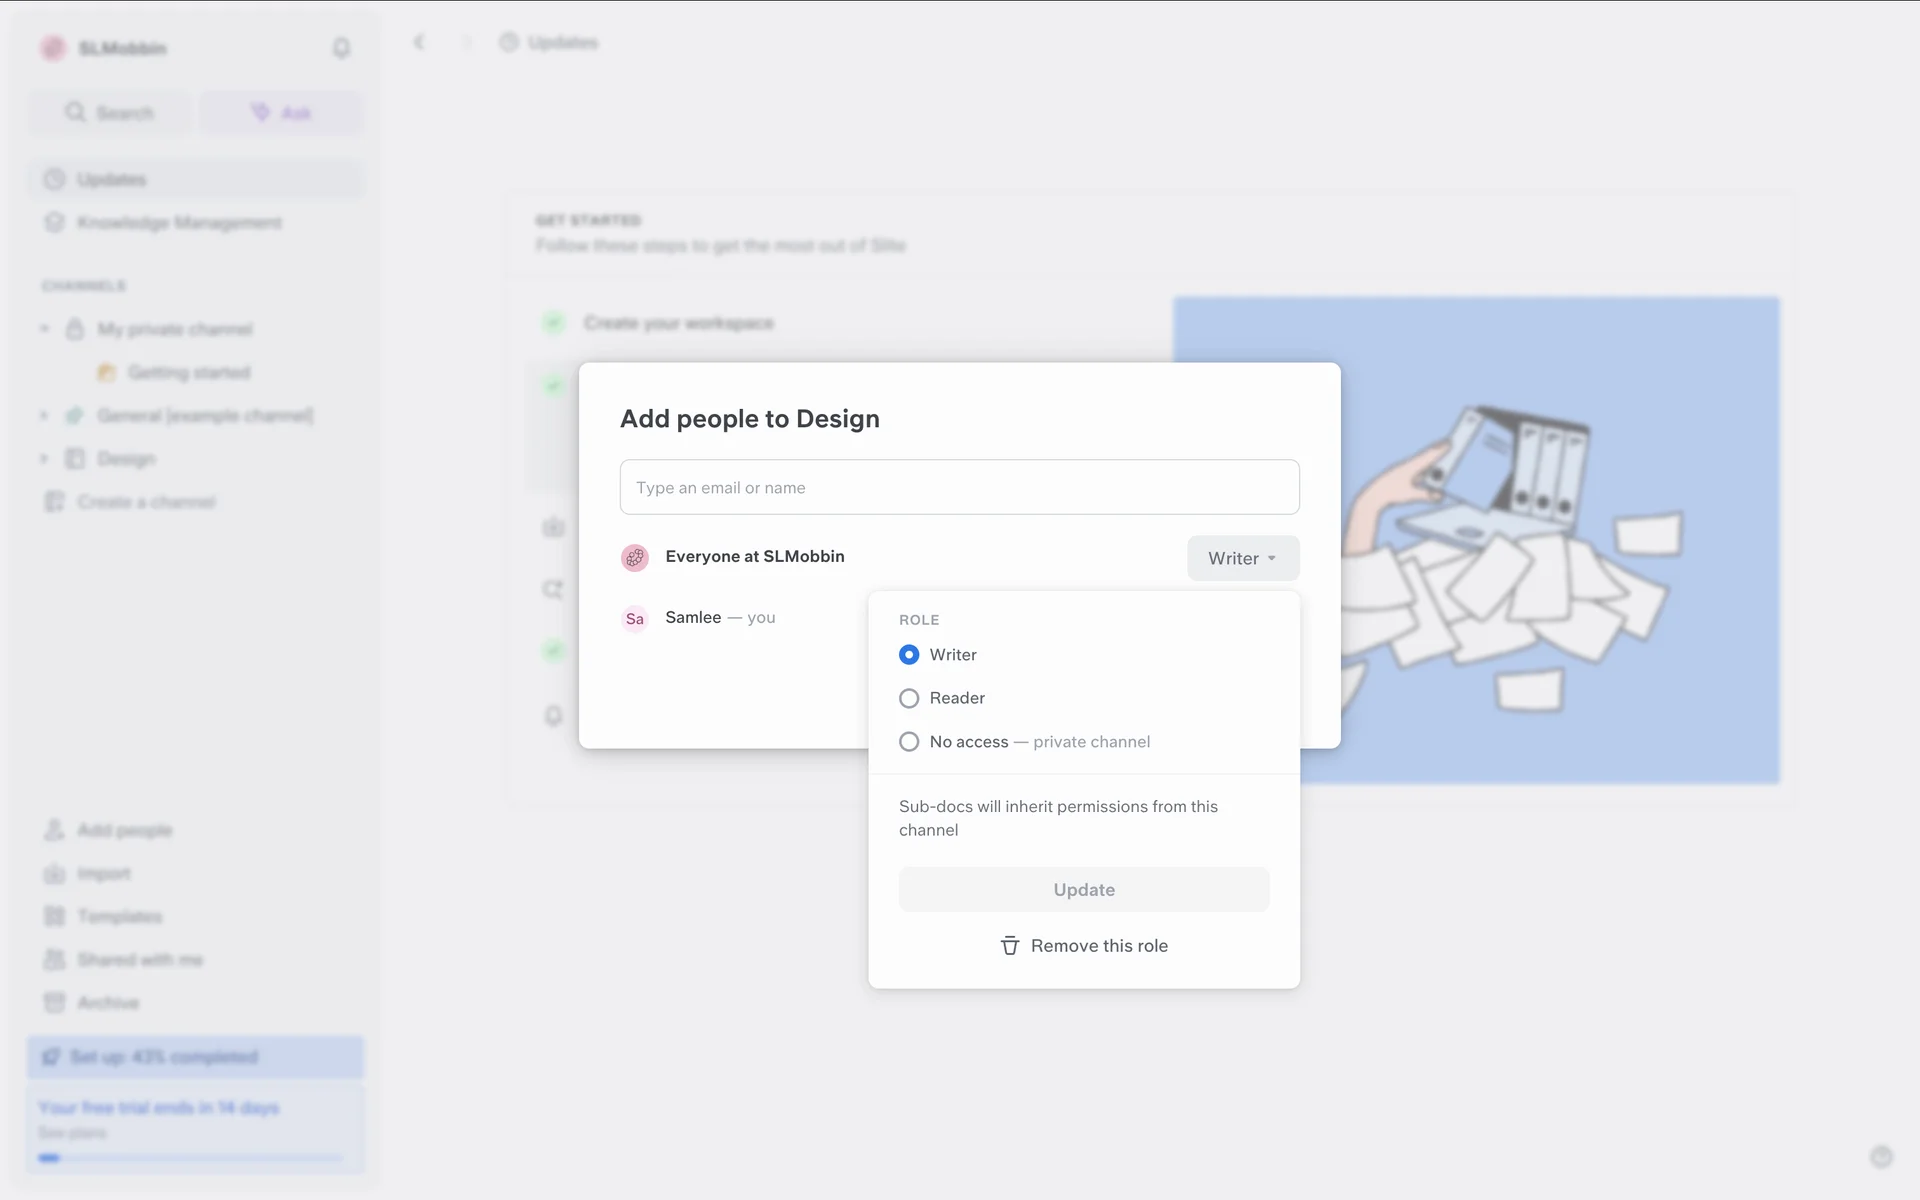Click Remove this role

(x=1098, y=946)
